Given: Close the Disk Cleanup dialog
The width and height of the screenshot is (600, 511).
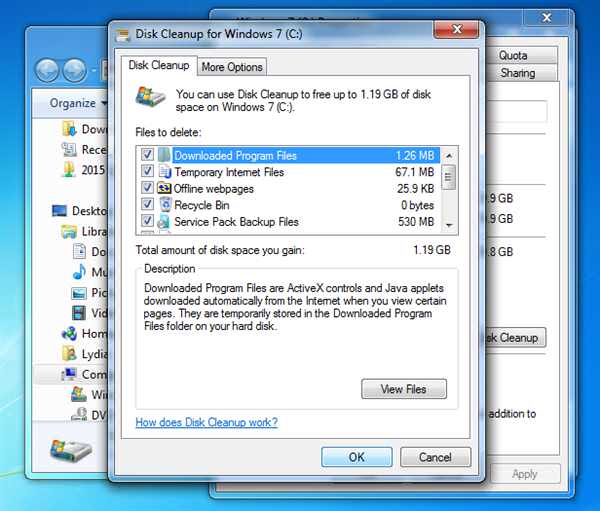Looking at the screenshot, I should pyautogui.click(x=457, y=29).
